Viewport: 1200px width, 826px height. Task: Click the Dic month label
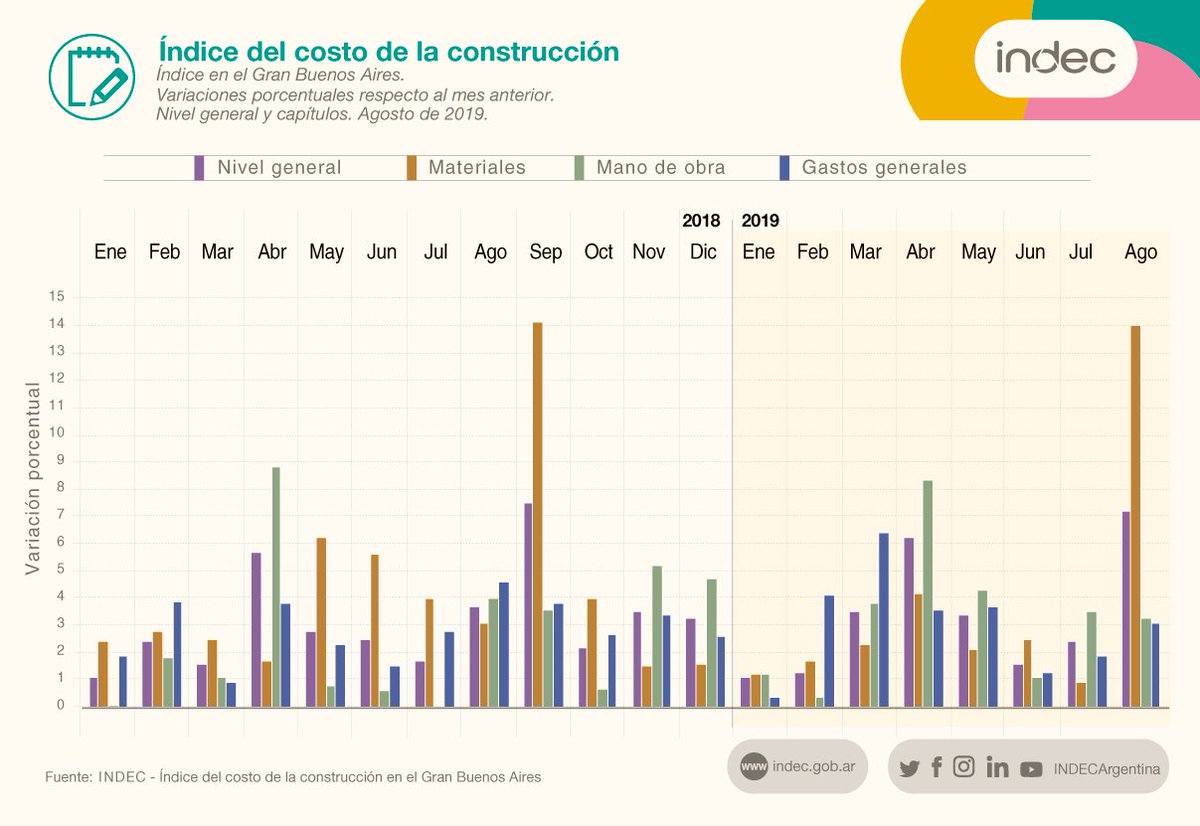(x=703, y=252)
